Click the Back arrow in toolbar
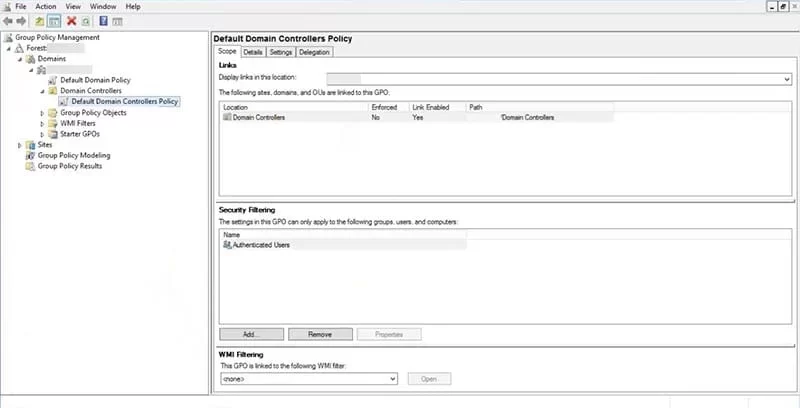Screen dimensions: 800x408 tap(8, 21)
